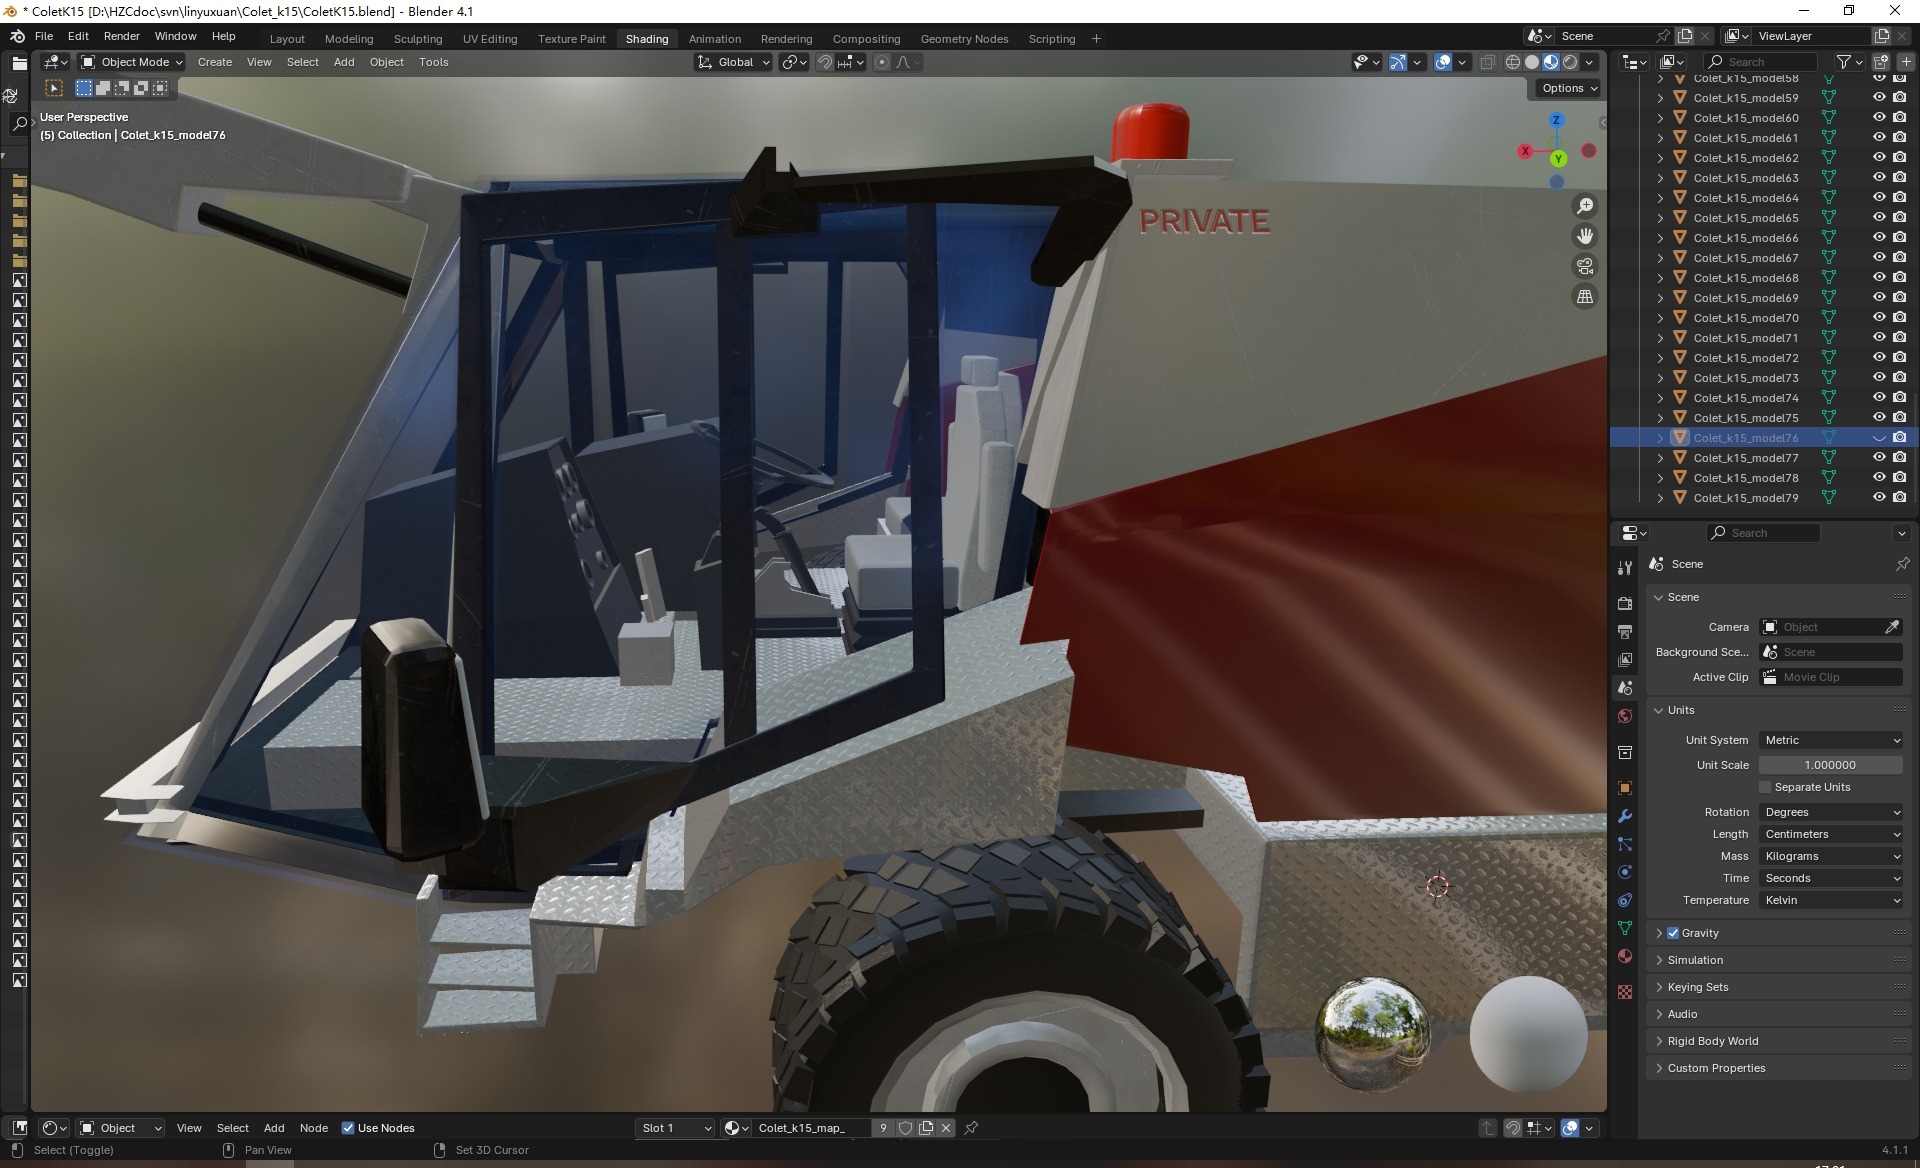The height and width of the screenshot is (1168, 1920).
Task: Switch to the UV Editing workspace tab
Action: pyautogui.click(x=490, y=39)
